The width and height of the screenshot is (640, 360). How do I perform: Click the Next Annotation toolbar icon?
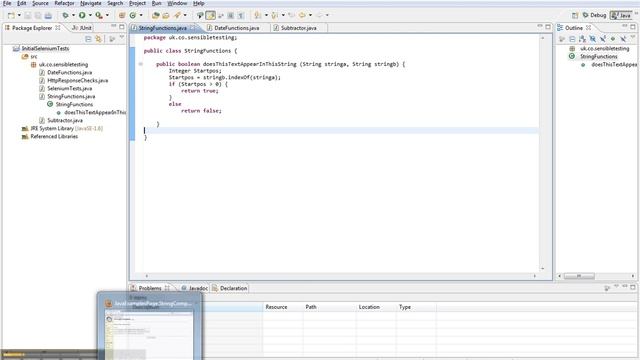tap(258, 16)
